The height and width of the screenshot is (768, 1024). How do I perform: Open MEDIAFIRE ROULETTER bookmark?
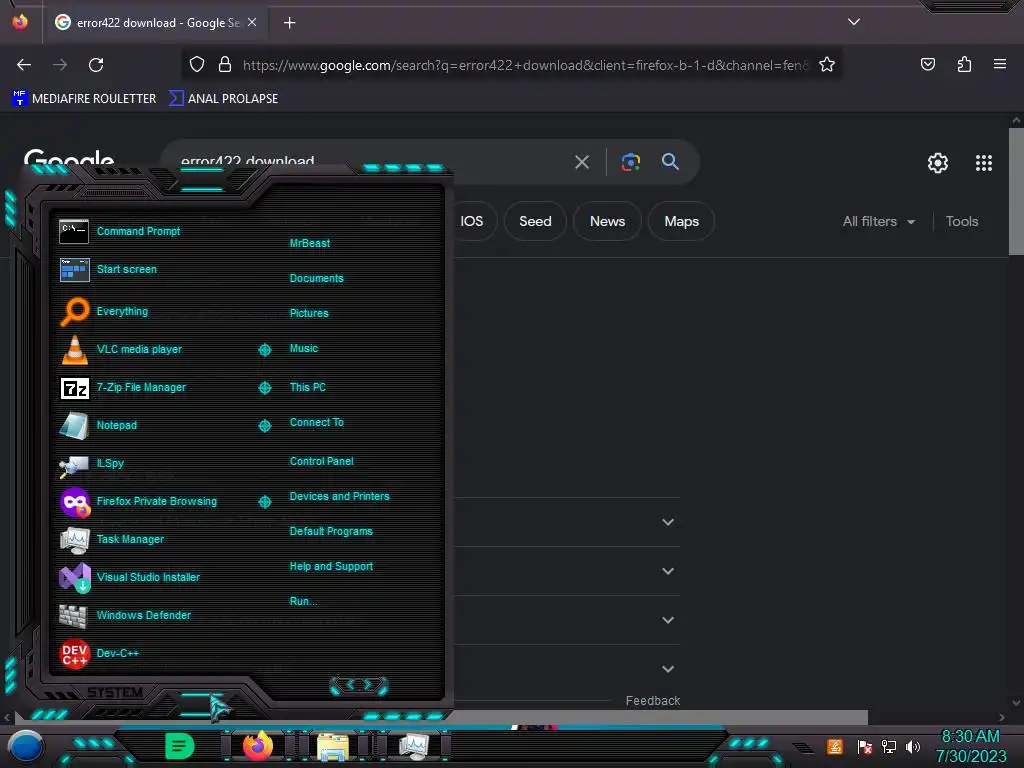[x=84, y=99]
